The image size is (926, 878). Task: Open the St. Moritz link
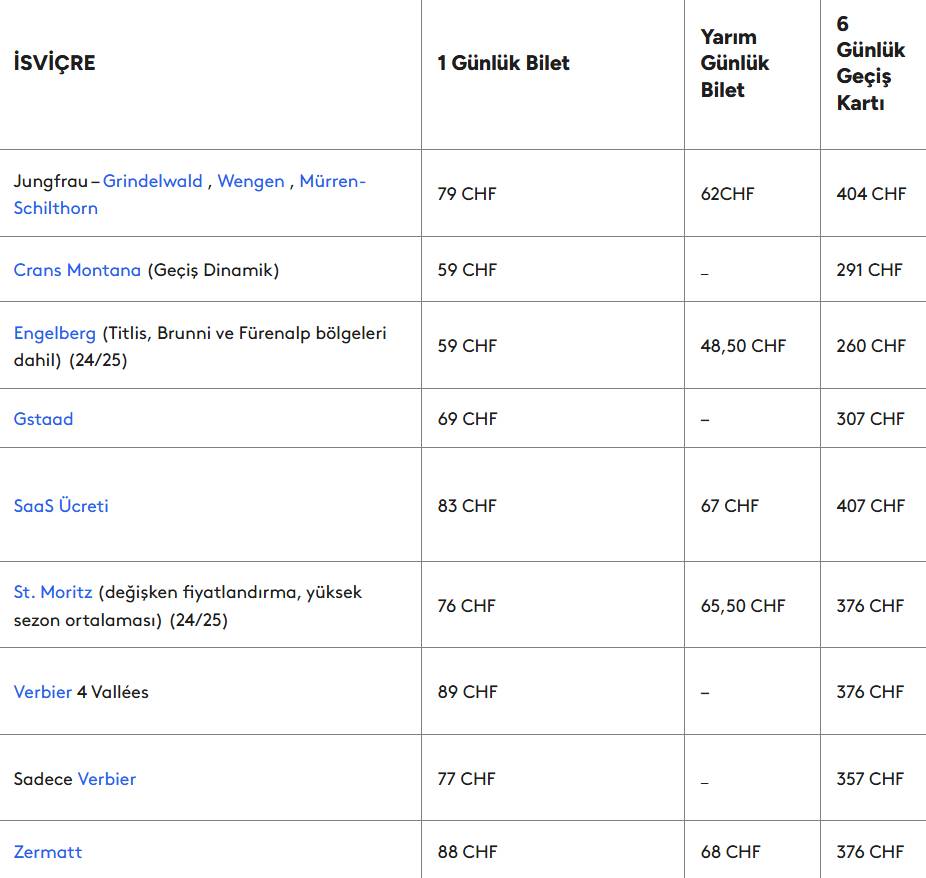52,592
